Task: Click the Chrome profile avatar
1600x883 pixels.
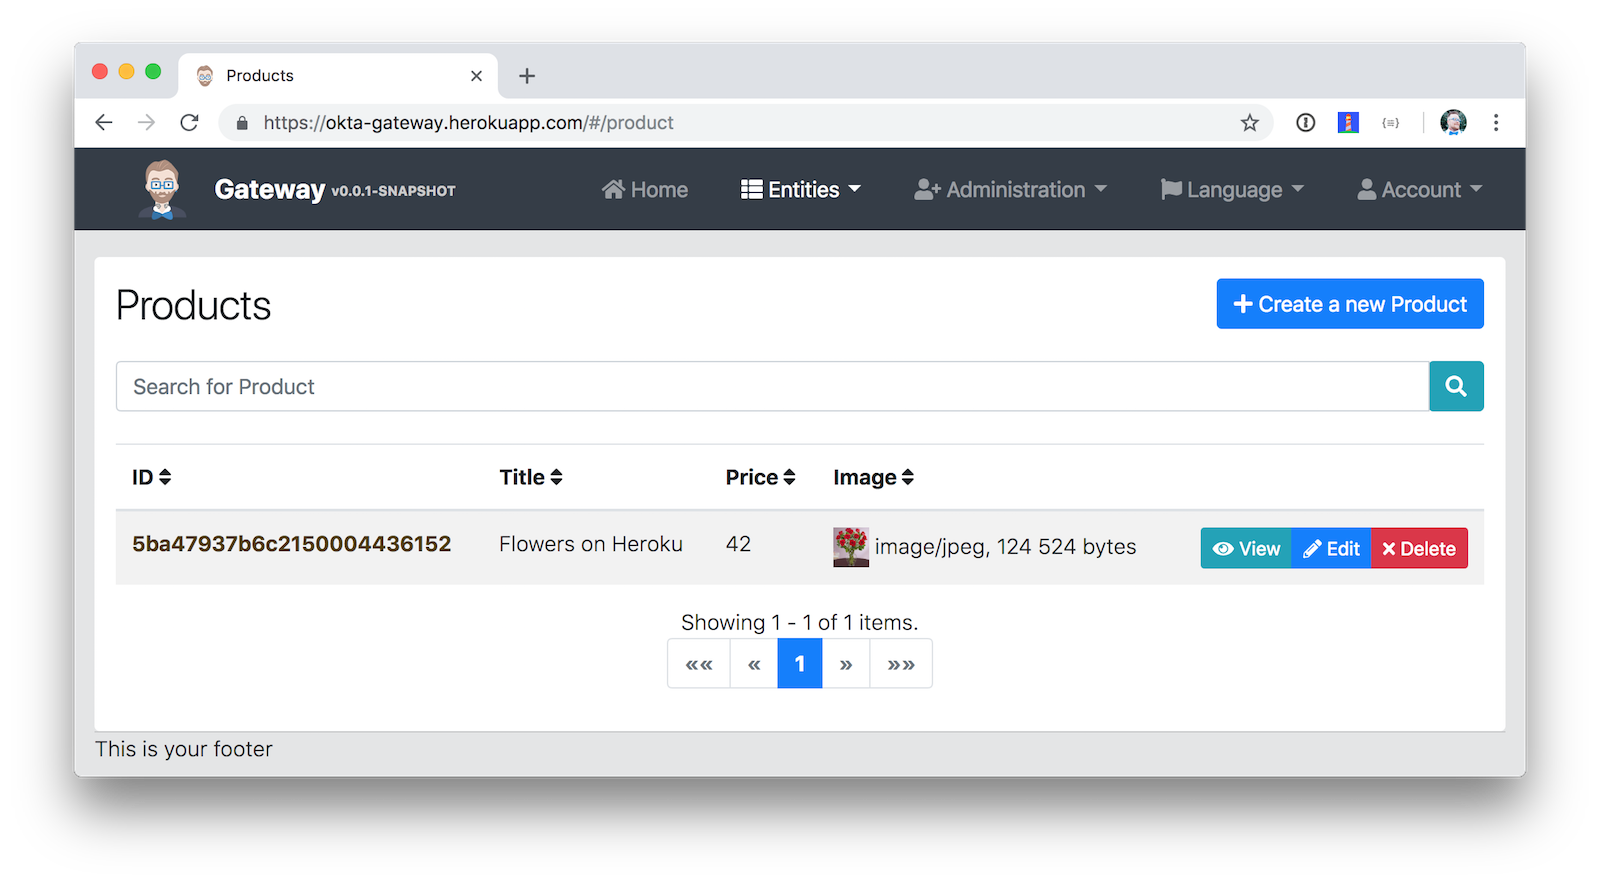Action: tap(1452, 123)
